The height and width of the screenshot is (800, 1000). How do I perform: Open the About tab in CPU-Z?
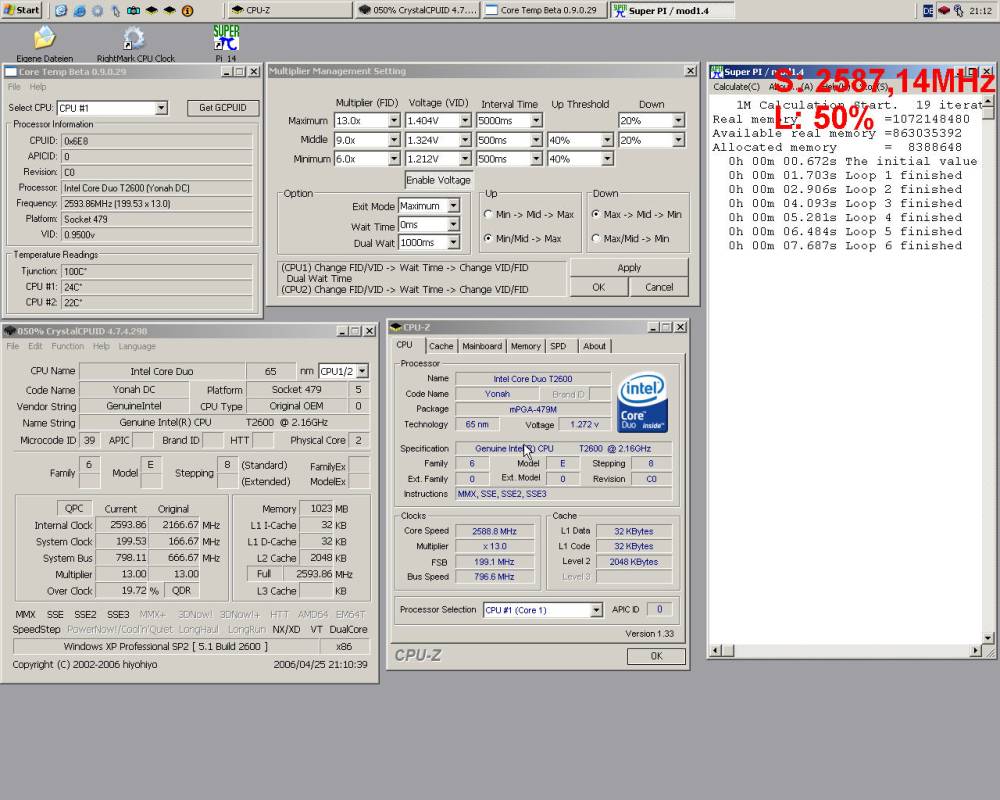coord(594,346)
